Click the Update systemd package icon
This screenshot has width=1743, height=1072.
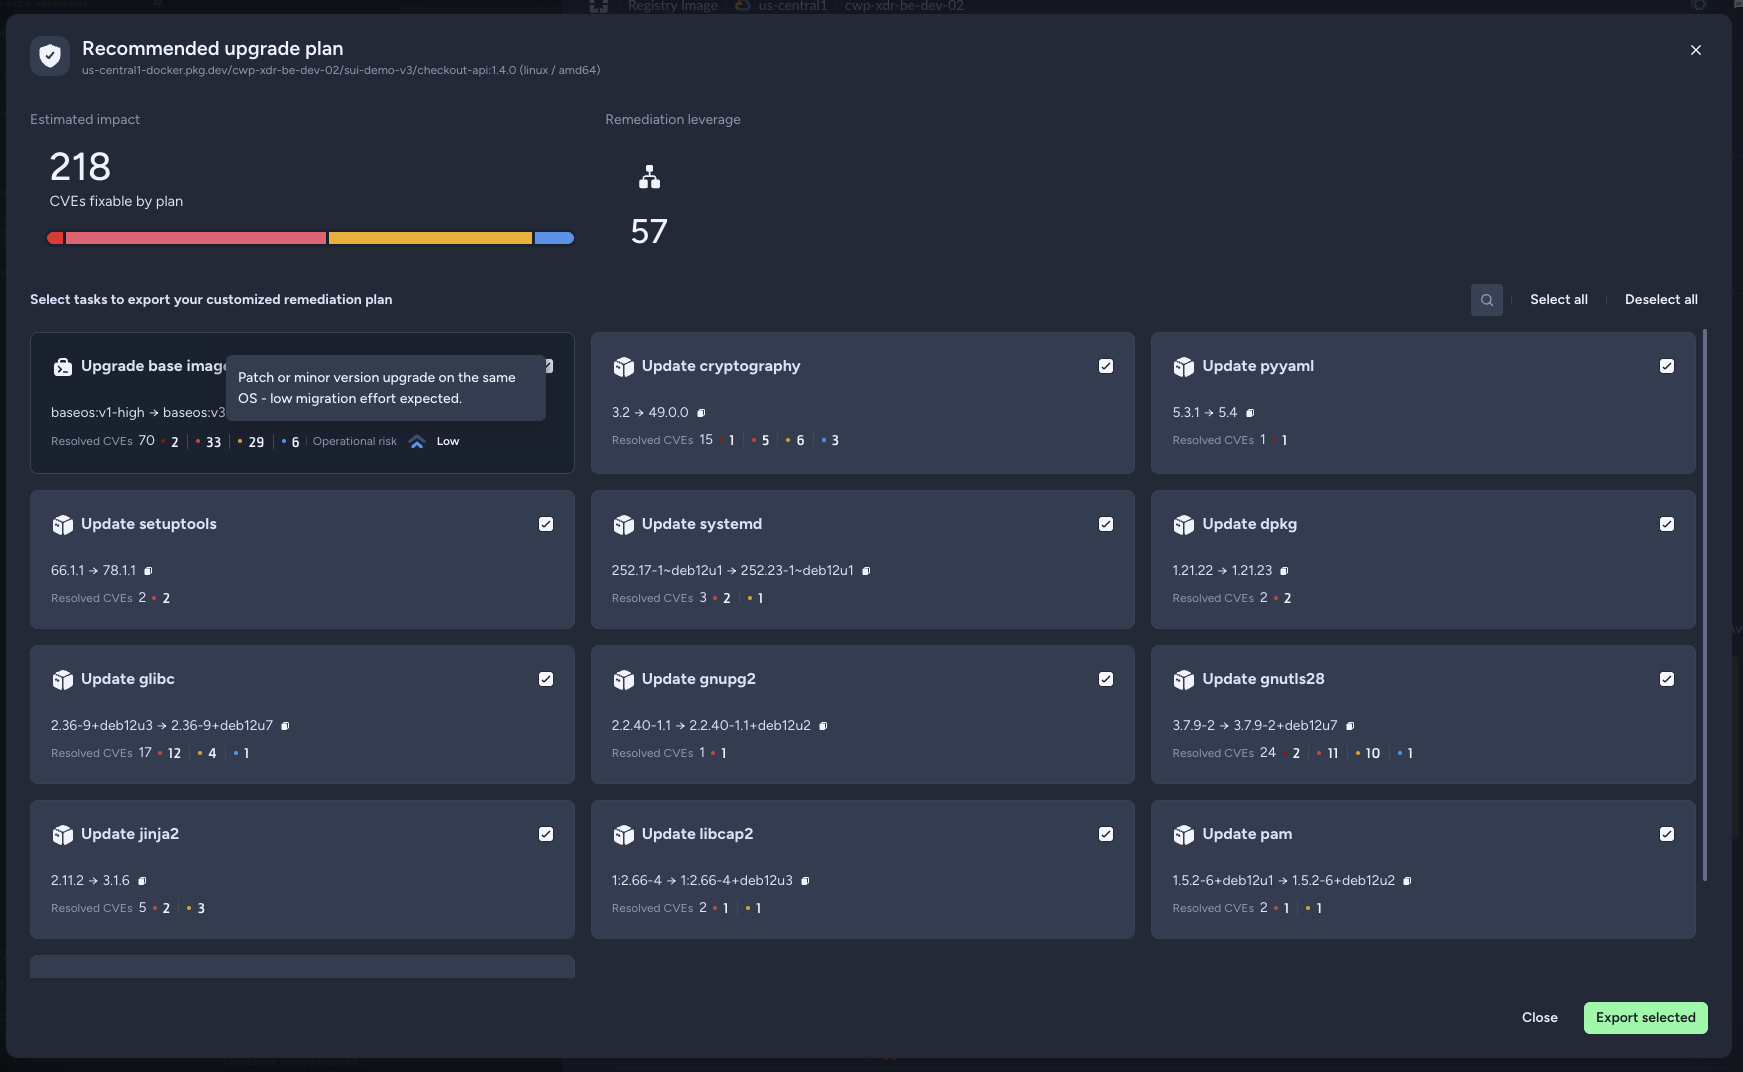click(624, 525)
